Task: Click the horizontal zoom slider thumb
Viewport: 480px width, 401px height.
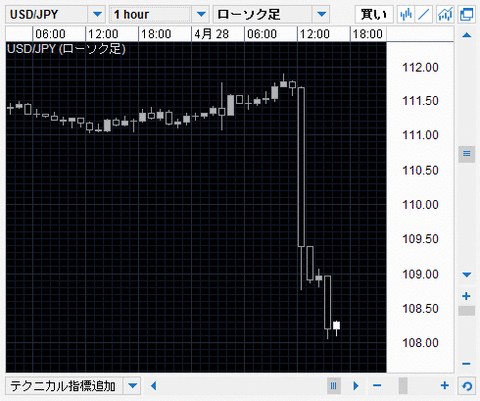Action: pos(403,386)
